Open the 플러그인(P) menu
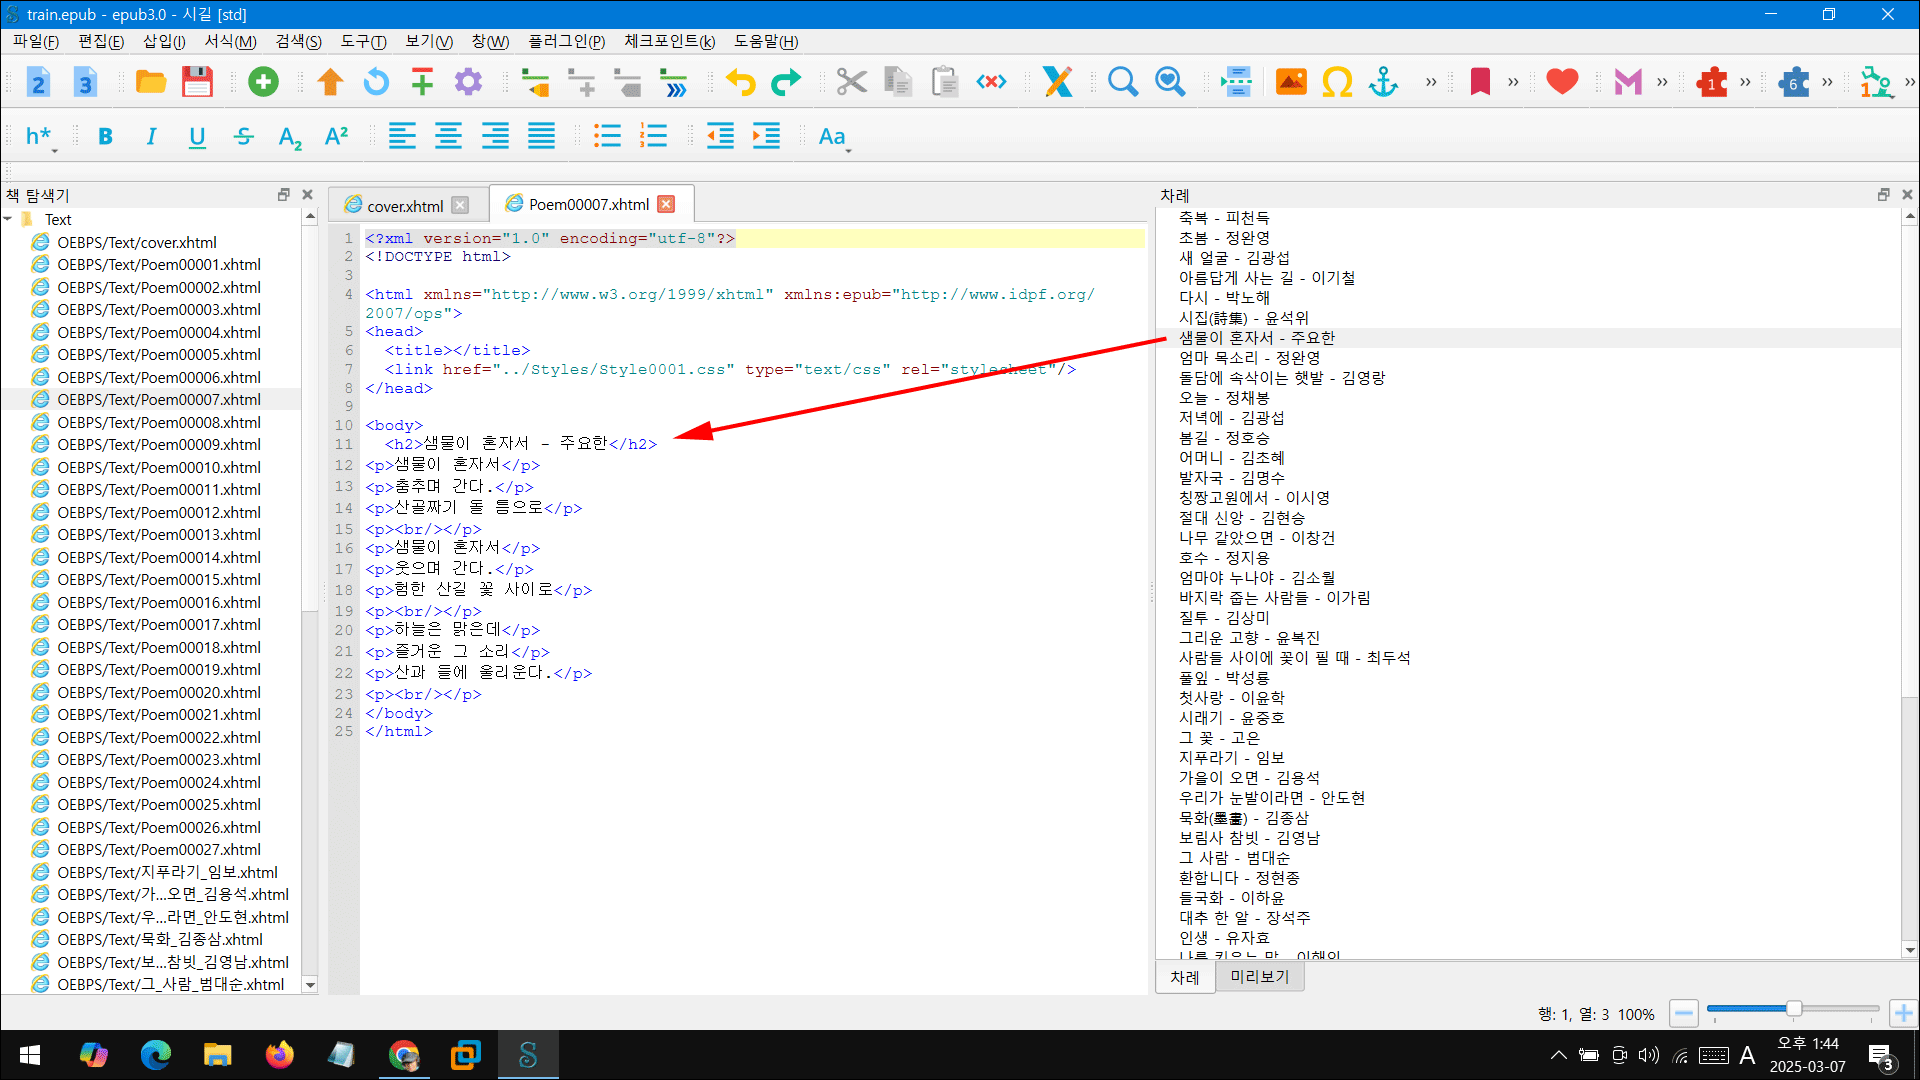 point(566,41)
